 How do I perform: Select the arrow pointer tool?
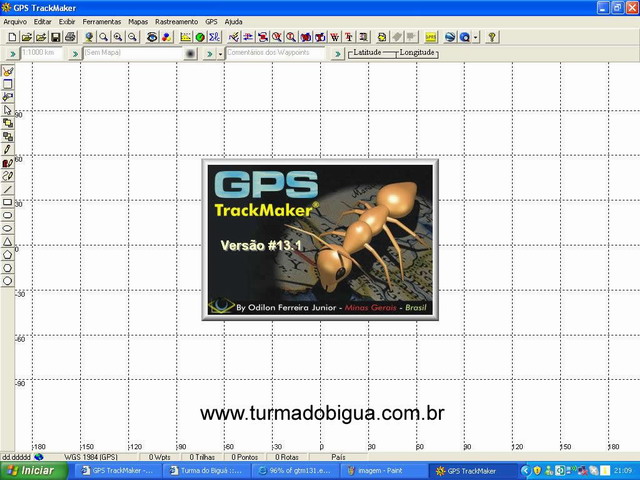[x=7, y=110]
